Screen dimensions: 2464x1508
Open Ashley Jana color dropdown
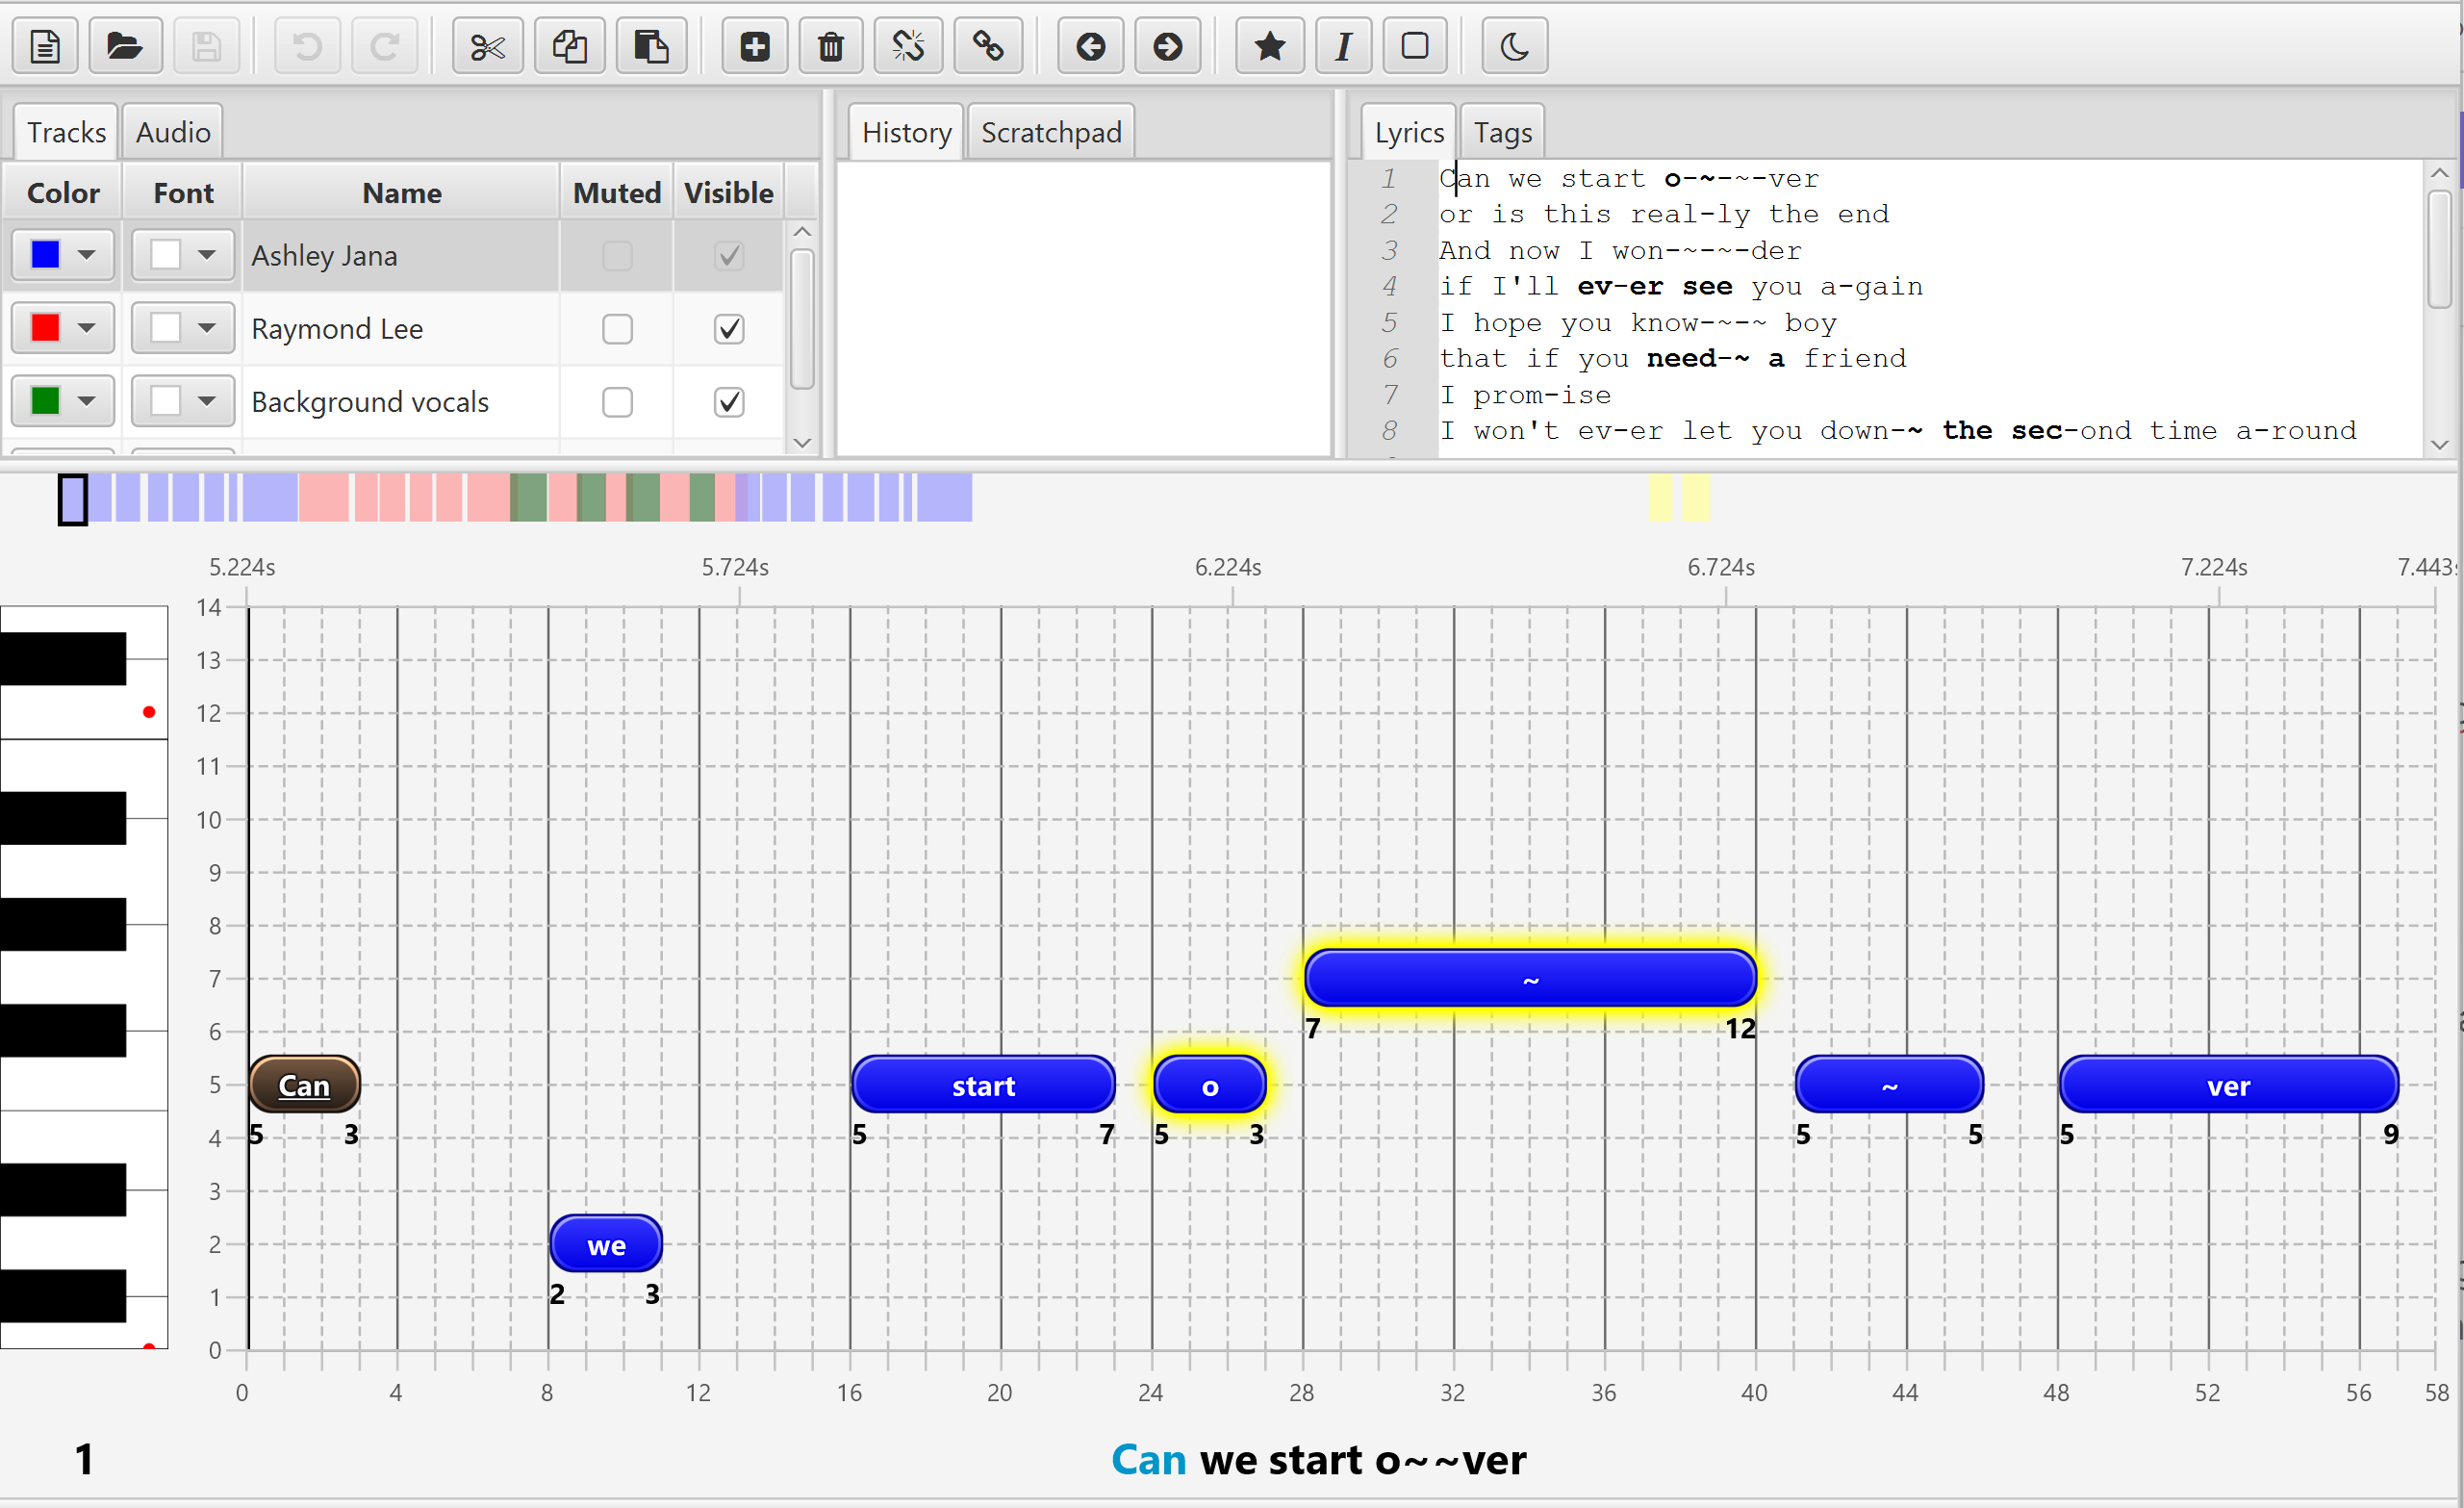coord(87,255)
